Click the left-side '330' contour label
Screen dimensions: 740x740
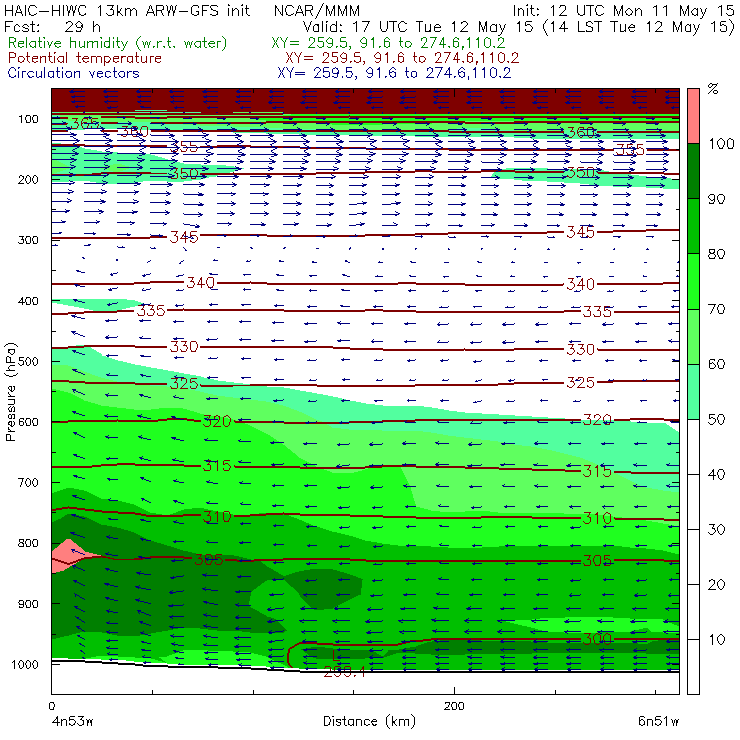tap(184, 347)
